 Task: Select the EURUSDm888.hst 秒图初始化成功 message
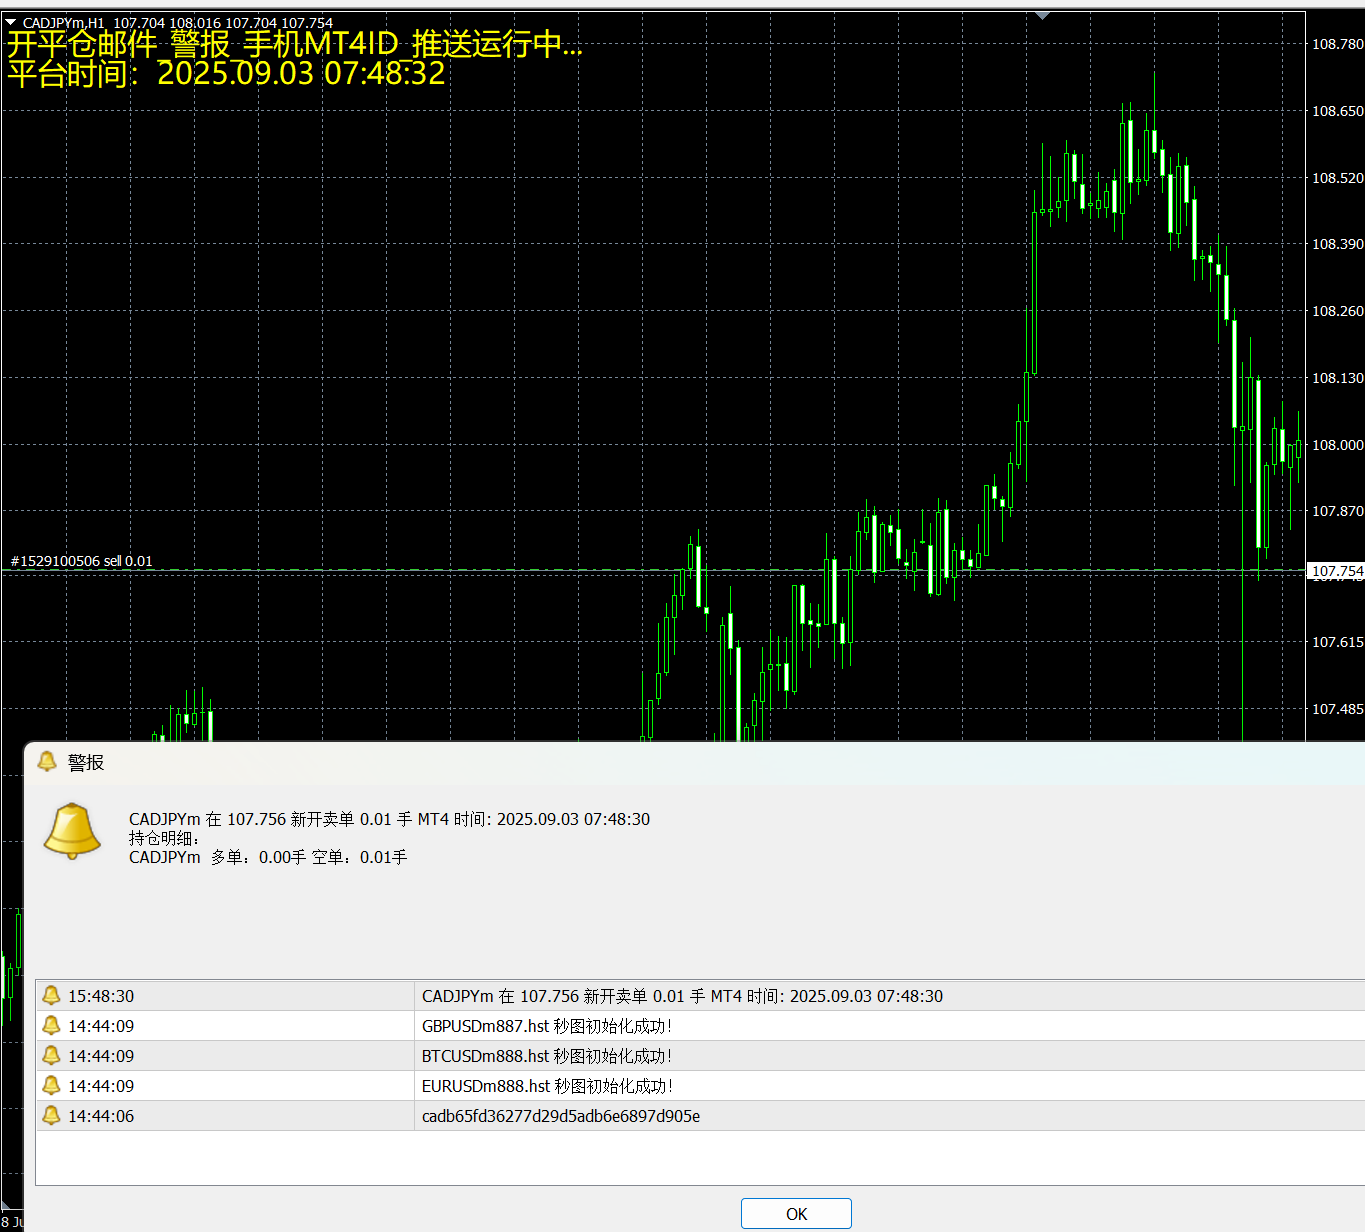[x=547, y=1086]
